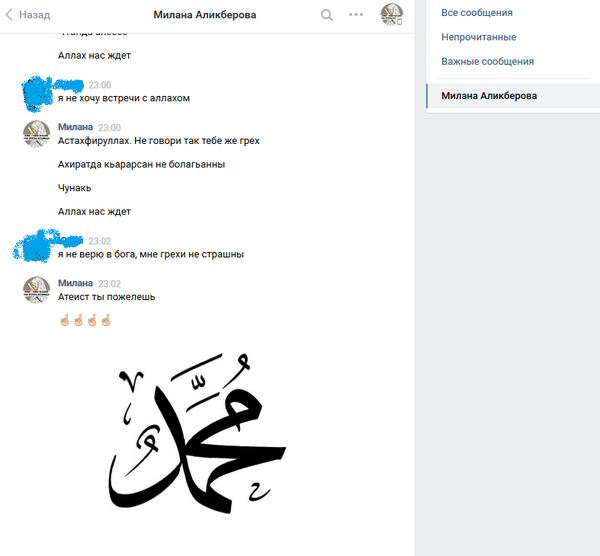Screen dimensions: 600x556
Task: Go back using the Назад link
Action: tap(34, 15)
